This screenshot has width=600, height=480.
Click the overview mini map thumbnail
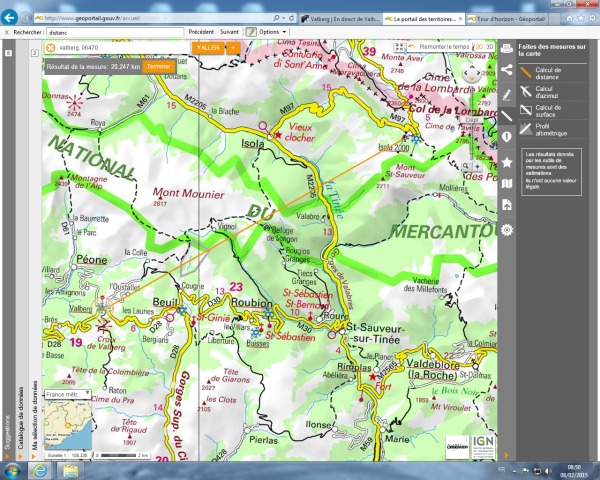pyautogui.click(x=68, y=425)
